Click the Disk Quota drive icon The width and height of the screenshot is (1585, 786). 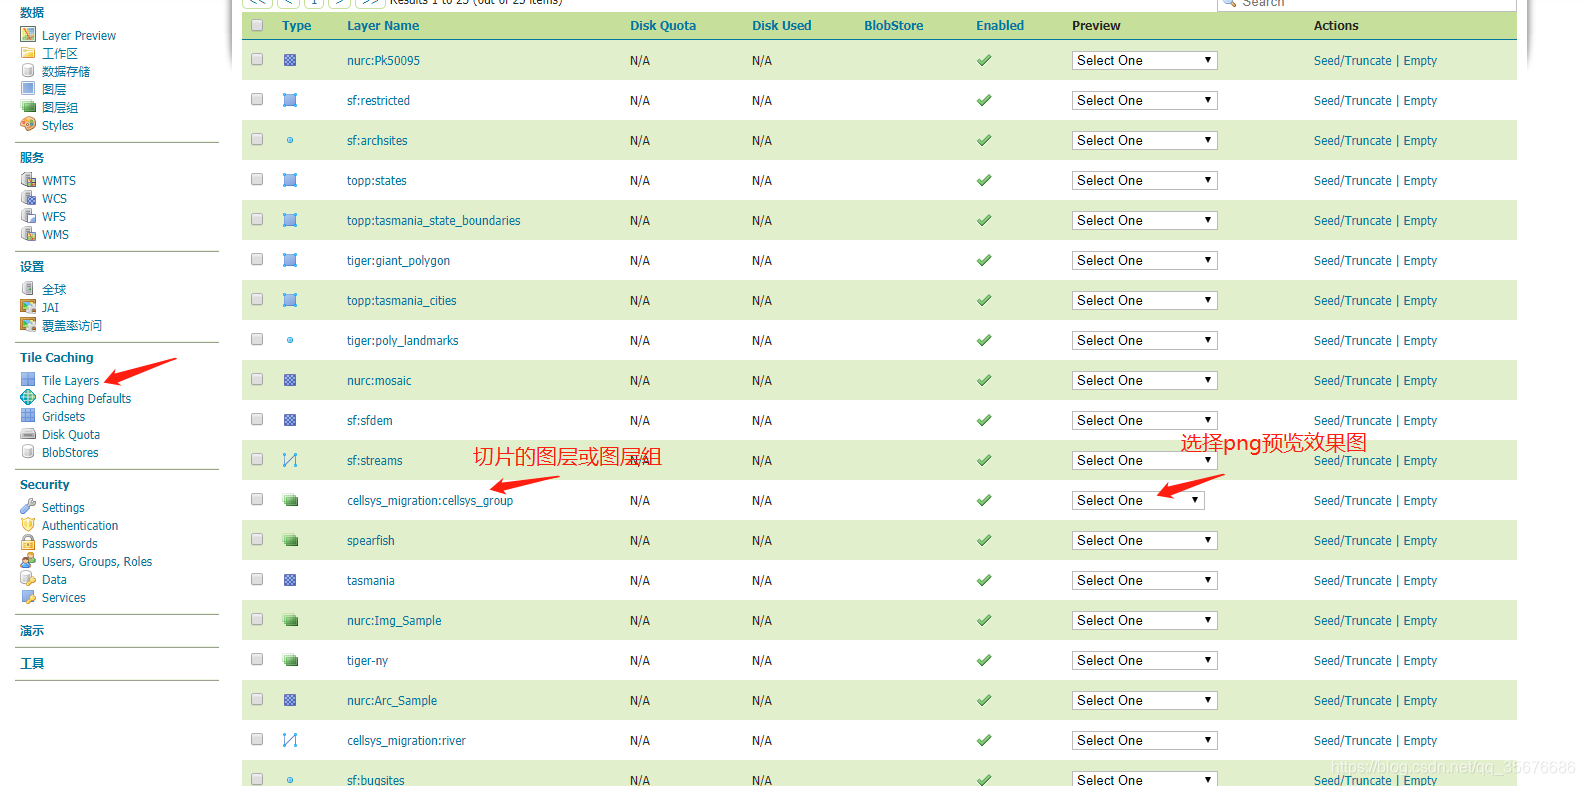[28, 434]
